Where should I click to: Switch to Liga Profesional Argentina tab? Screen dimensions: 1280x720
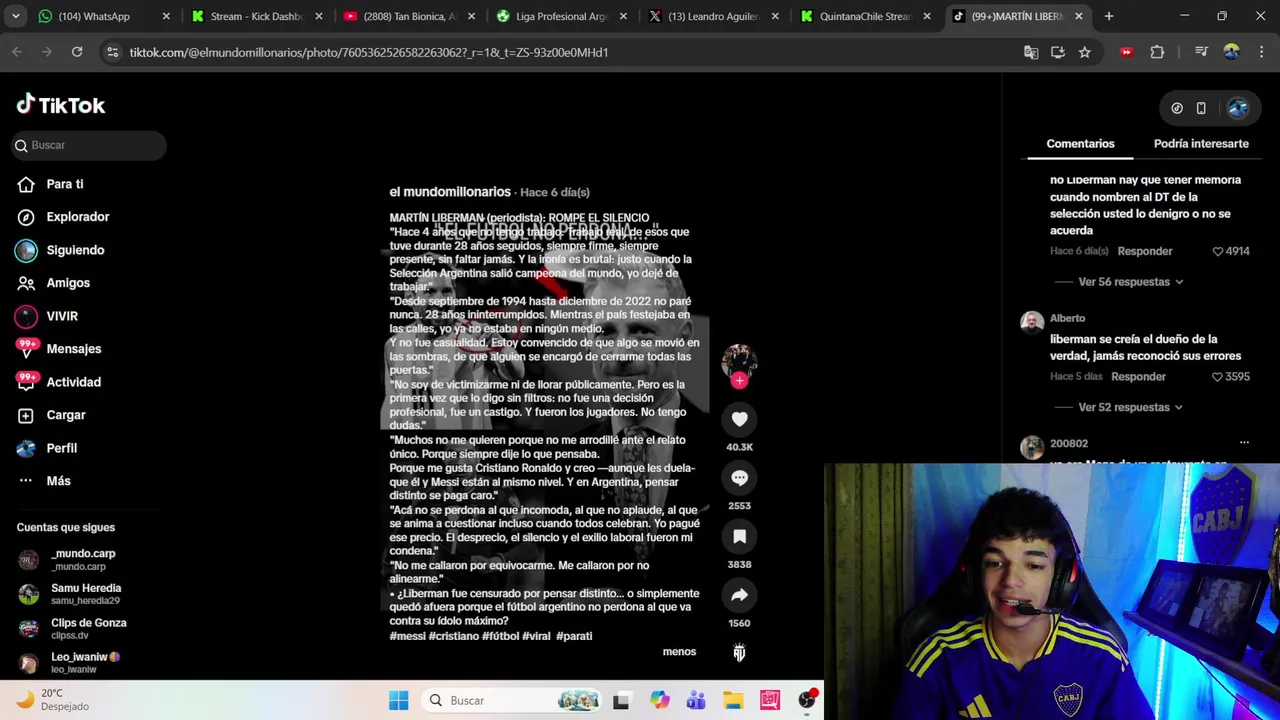point(561,16)
